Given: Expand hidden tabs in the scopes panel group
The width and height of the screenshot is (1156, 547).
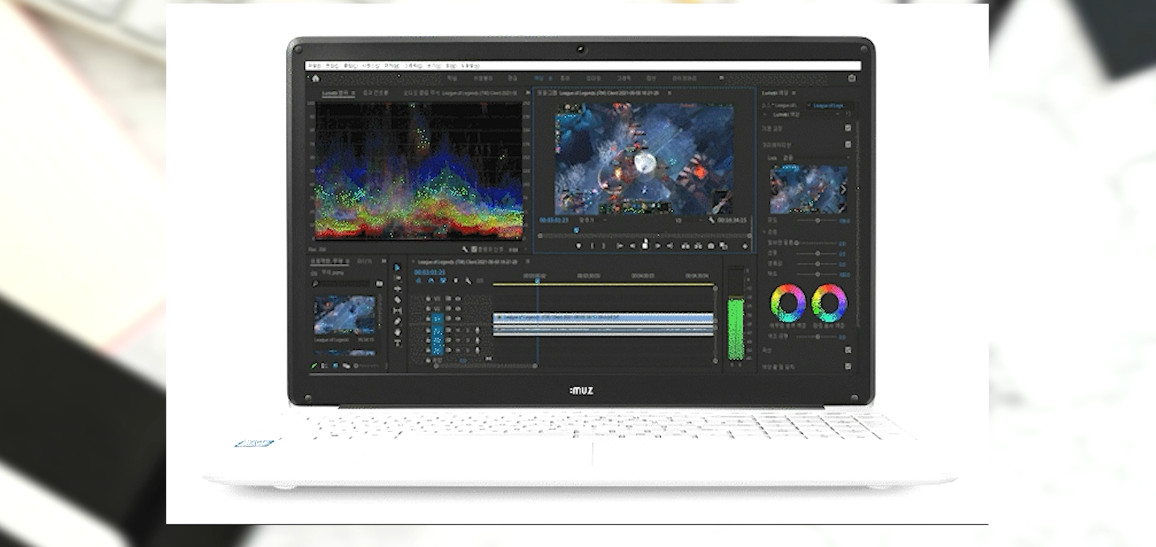Looking at the screenshot, I should [x=528, y=93].
